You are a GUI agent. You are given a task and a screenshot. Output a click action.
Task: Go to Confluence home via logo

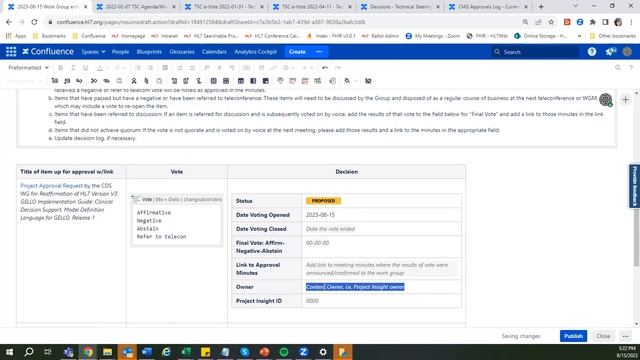(x=48, y=52)
